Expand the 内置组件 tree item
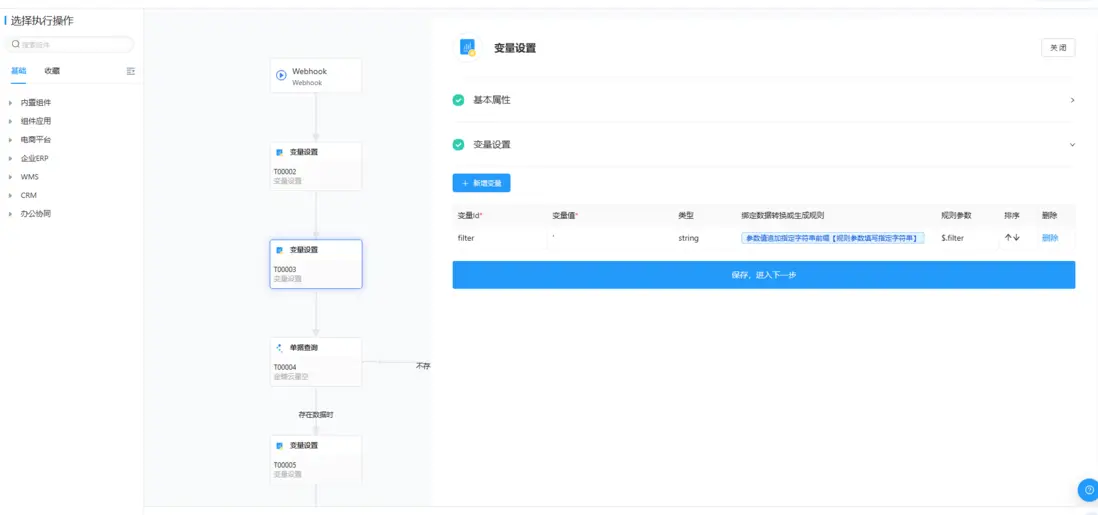Viewport: 1098px width, 515px height. pos(11,102)
